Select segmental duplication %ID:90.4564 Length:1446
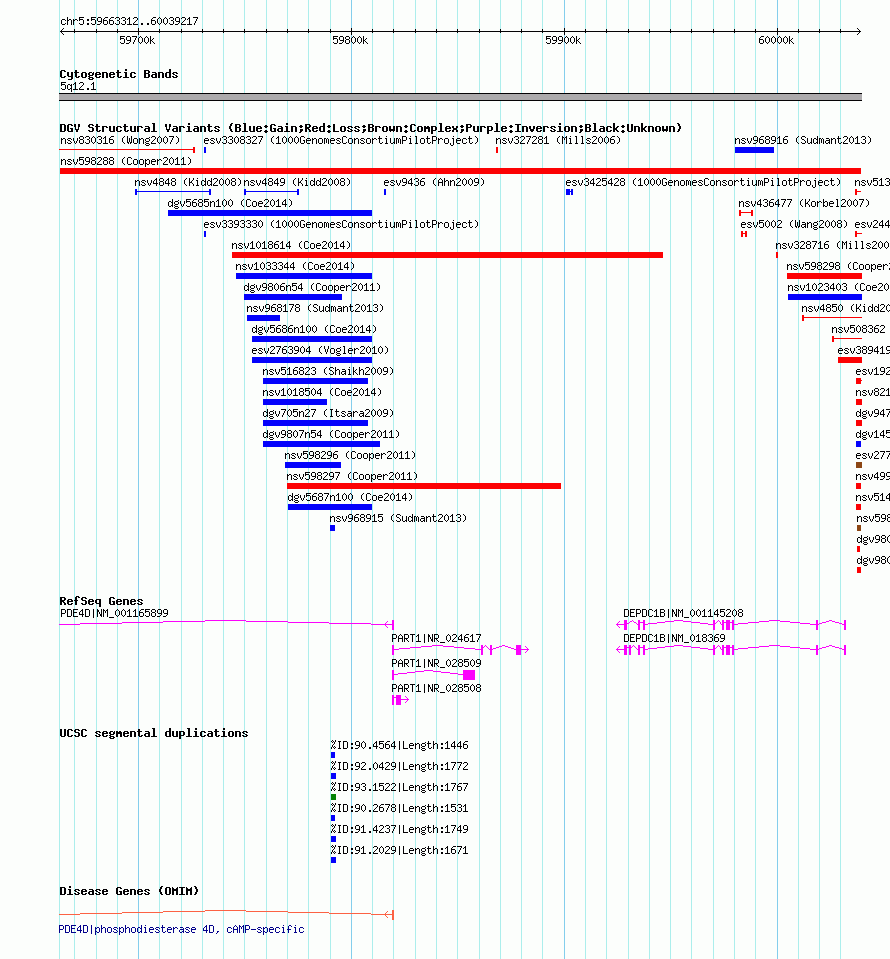The width and height of the screenshot is (890, 959). pos(399,746)
